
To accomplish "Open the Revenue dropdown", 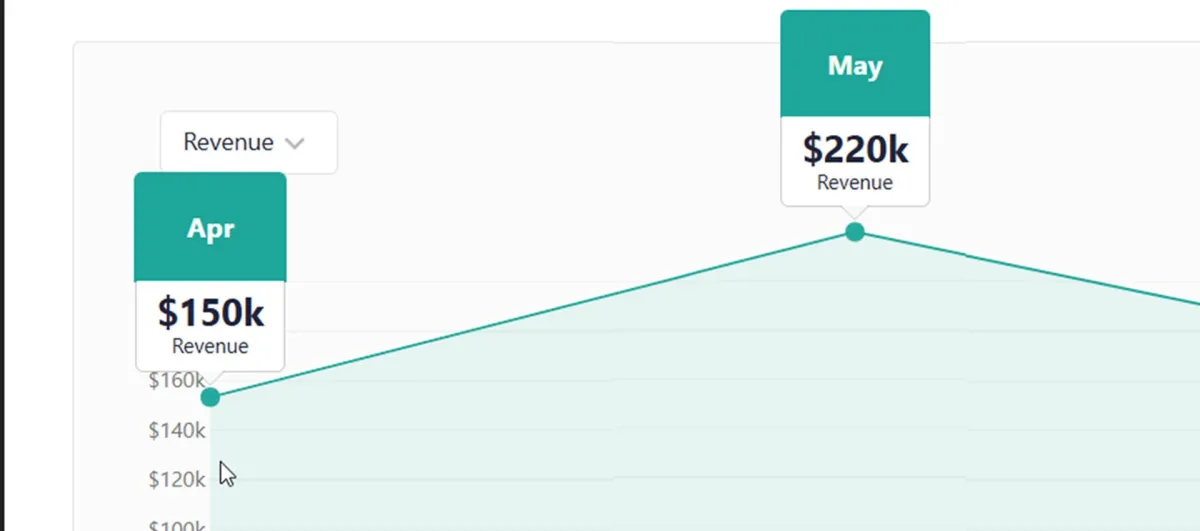I will point(249,142).
